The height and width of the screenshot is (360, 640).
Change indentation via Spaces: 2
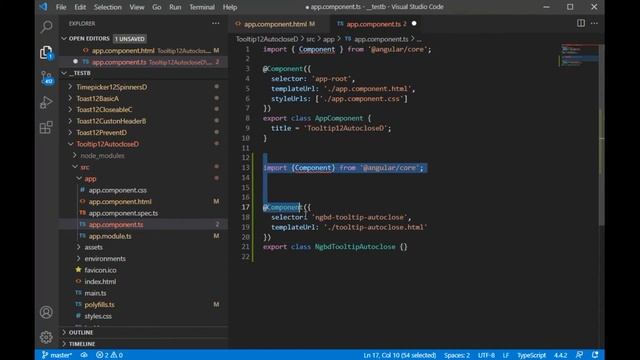(457, 355)
